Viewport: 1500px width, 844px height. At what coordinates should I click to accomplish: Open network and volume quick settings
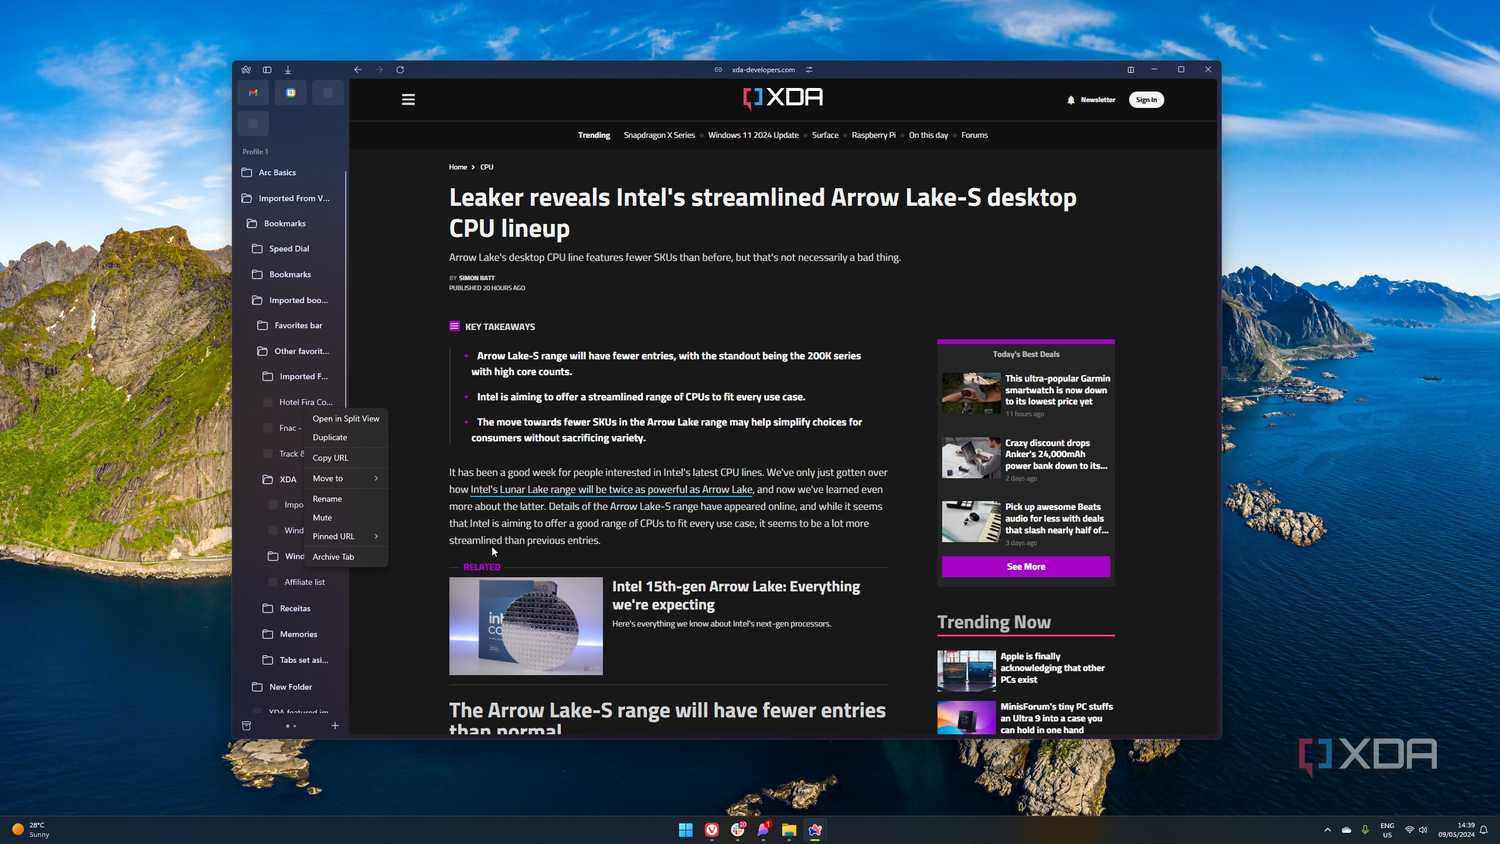tap(1416, 830)
